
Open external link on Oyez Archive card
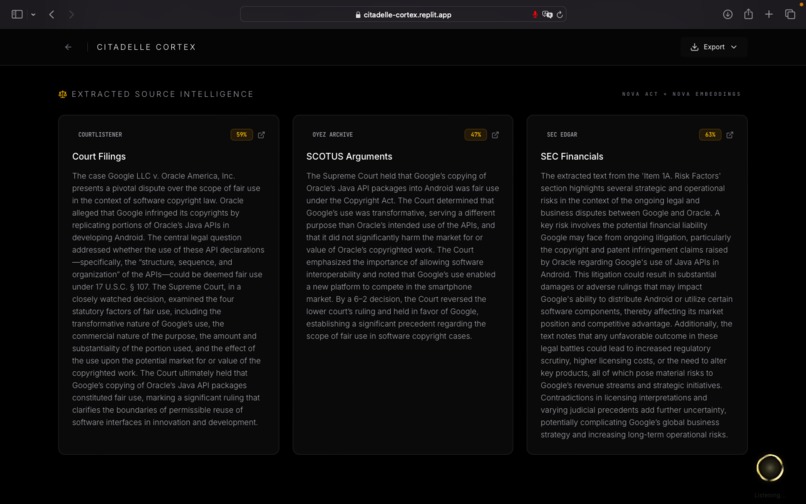point(495,135)
